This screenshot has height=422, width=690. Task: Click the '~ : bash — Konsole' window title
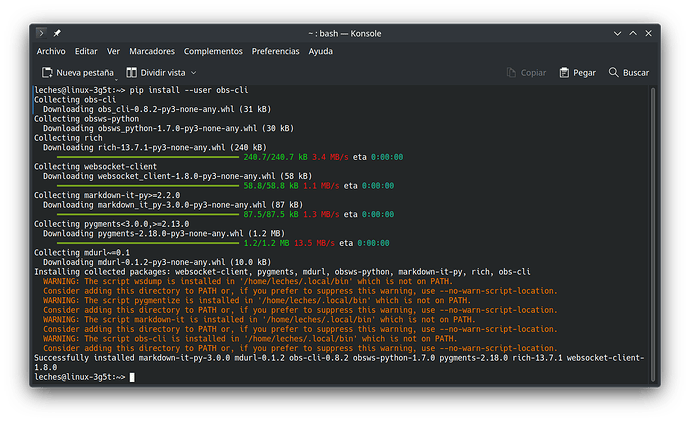click(x=345, y=33)
